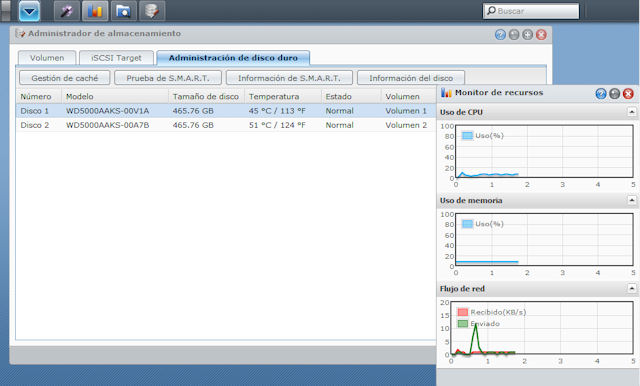Open the main menu arrow button

(x=29, y=11)
